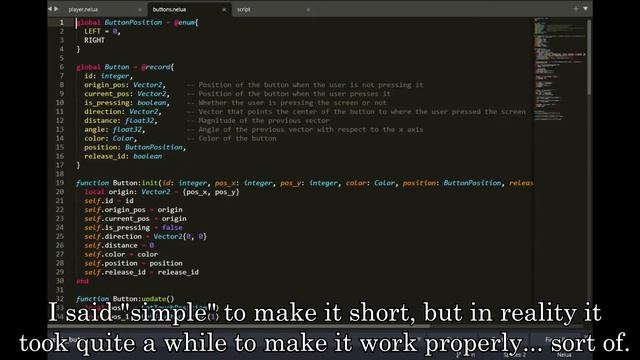The height and width of the screenshot is (360, 640).
Task: Click 'release_id: boolean' field on line 16
Action: pos(123,156)
